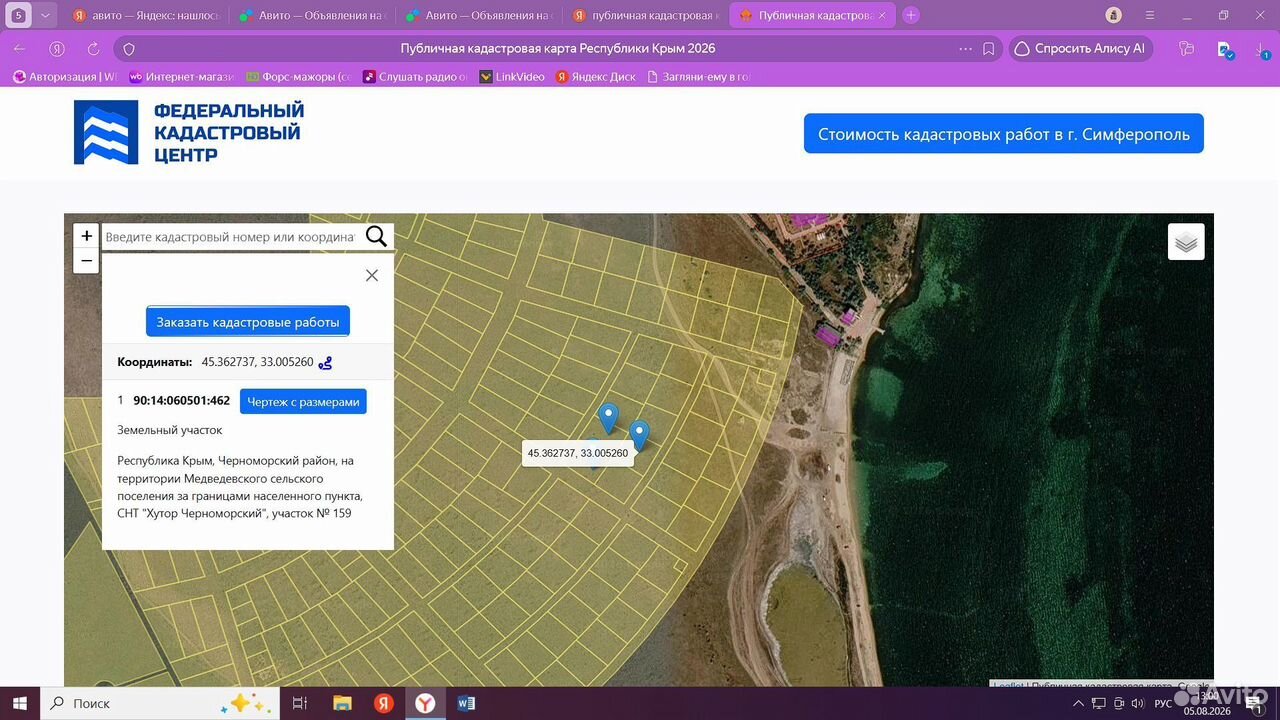
Task: Open 'Чертеж с размерами' drawing
Action: 303,401
